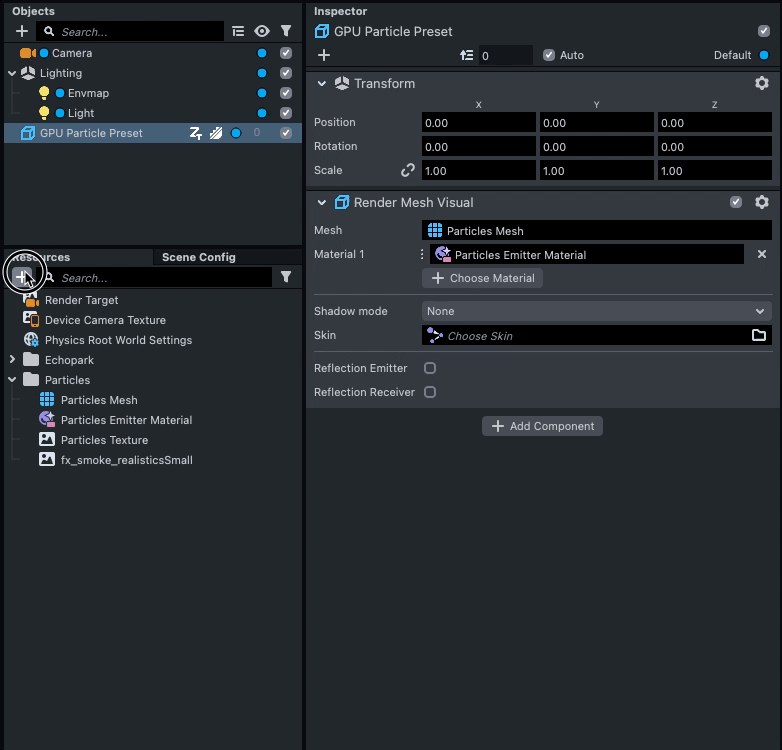Click the add object plus icon
Viewport: 782px width, 750px height.
click(22, 32)
